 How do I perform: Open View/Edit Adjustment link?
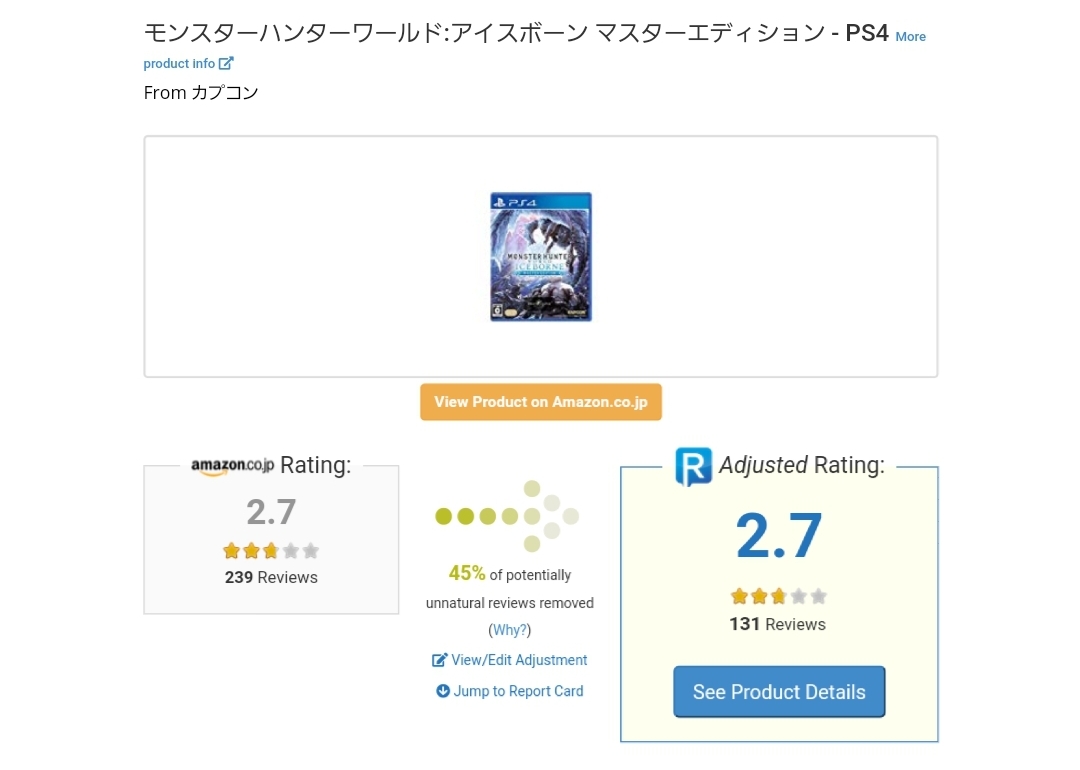click(x=519, y=660)
